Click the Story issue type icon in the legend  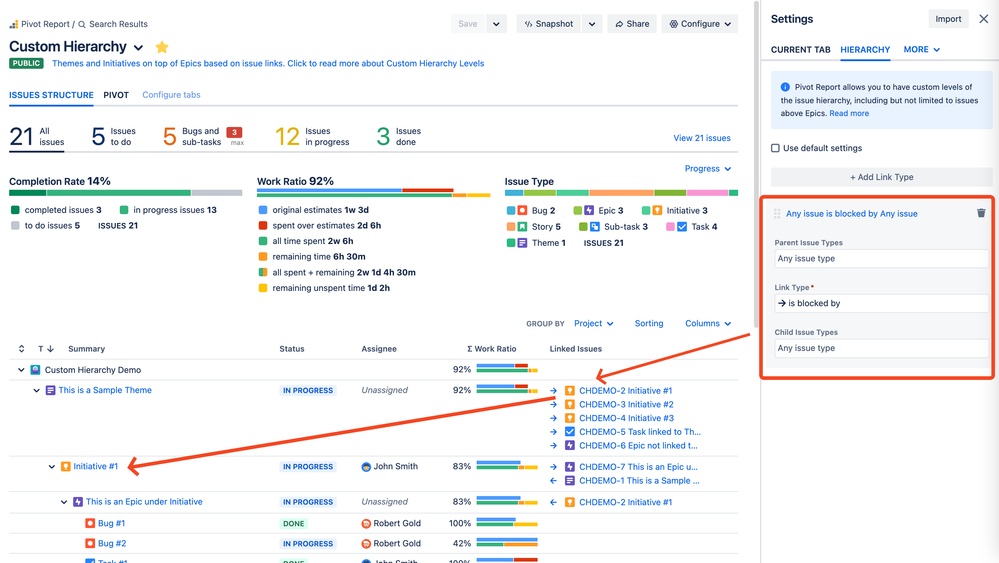click(522, 227)
